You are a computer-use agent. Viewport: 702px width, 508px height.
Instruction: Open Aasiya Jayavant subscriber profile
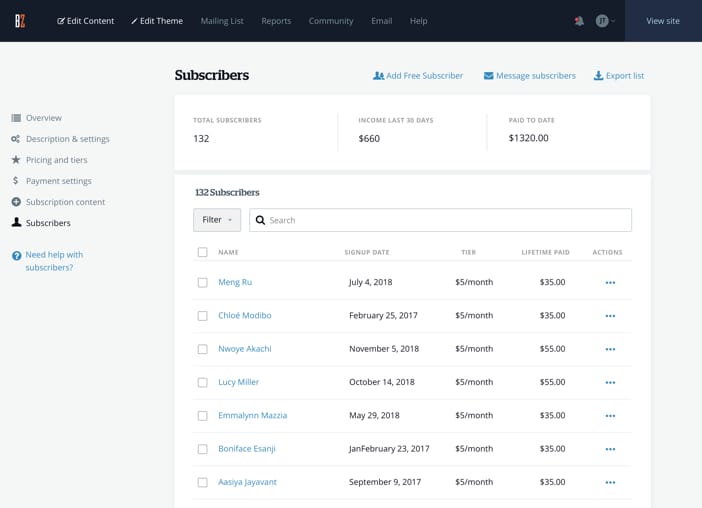coord(247,482)
